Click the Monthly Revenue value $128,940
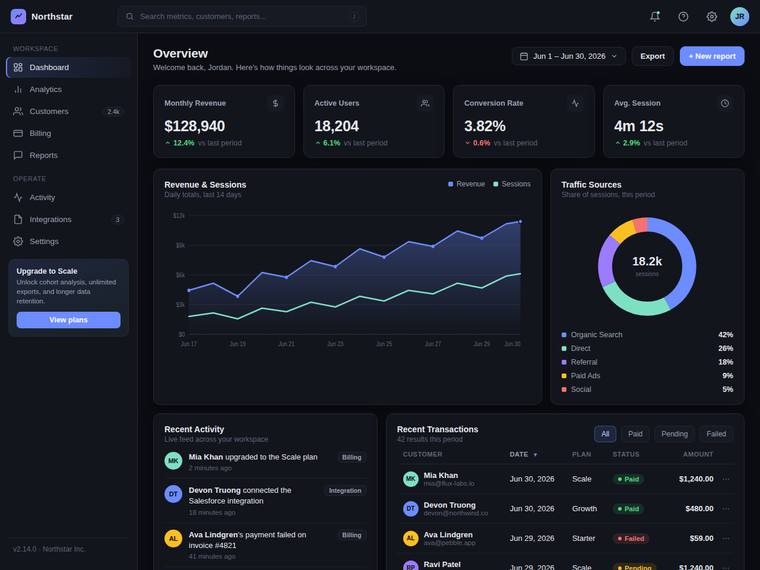The image size is (760, 570). [x=194, y=126]
